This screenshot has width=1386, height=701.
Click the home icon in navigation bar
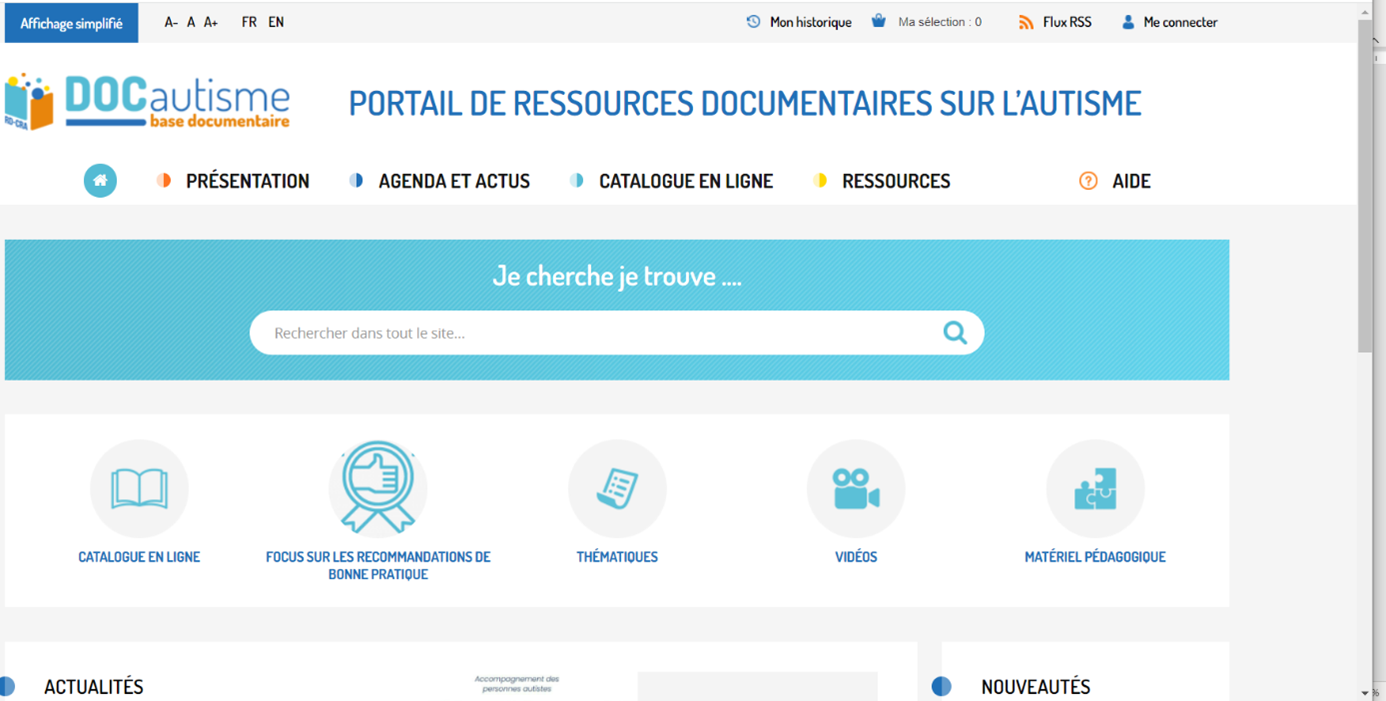(100, 181)
